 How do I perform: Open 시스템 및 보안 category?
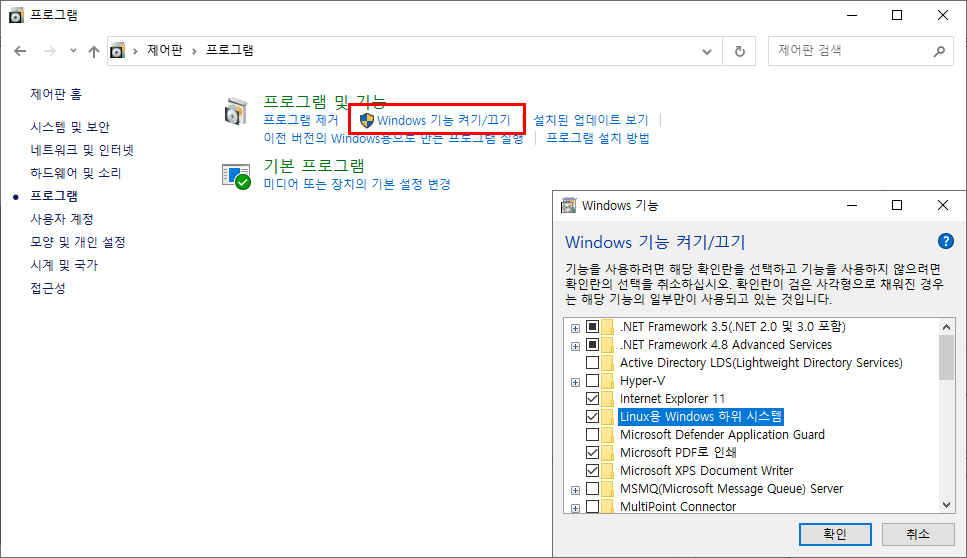[70, 127]
